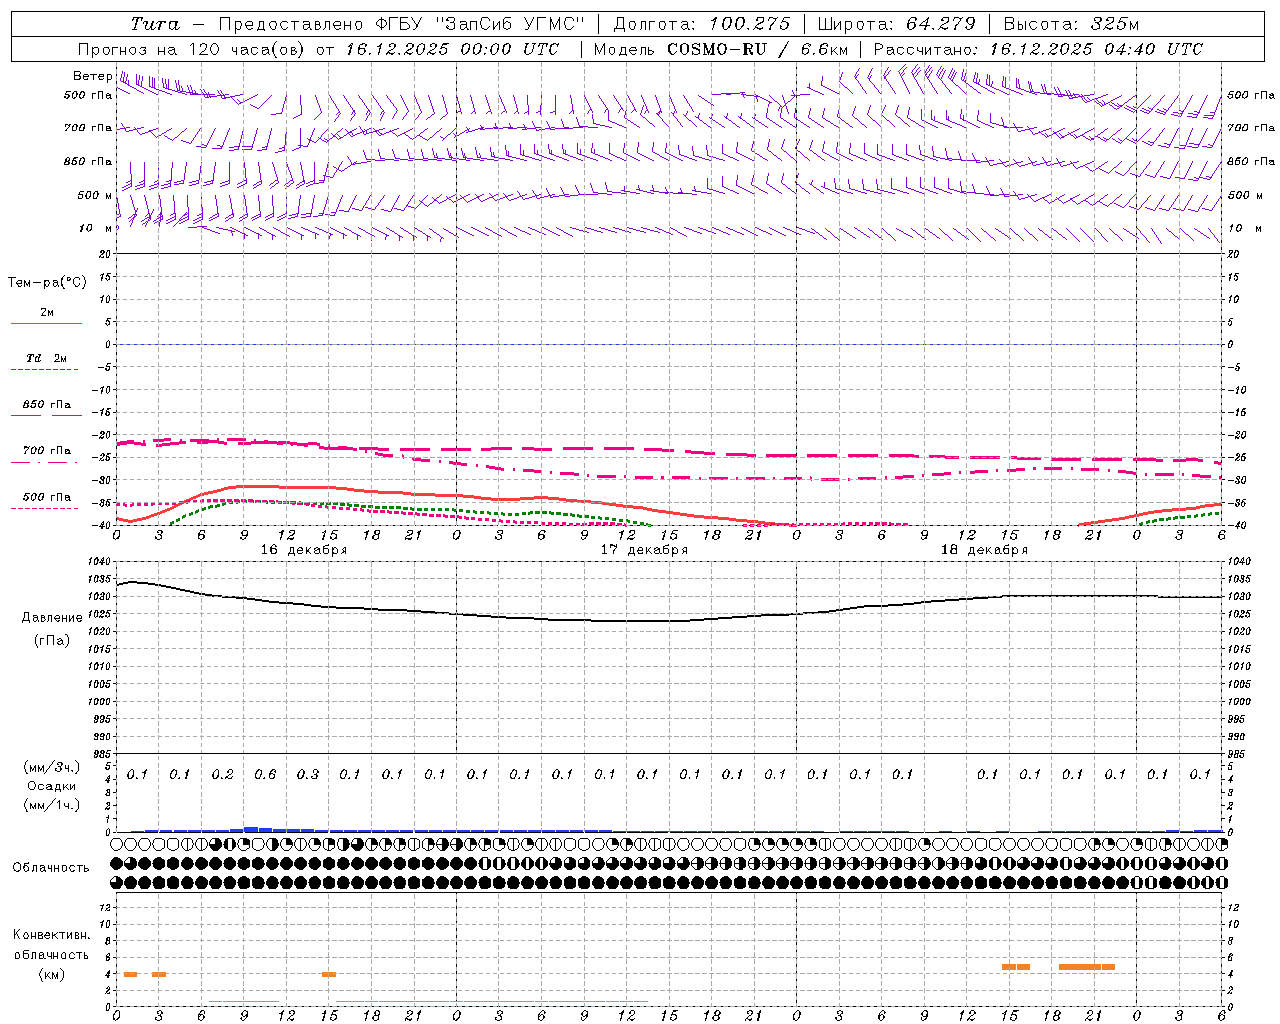Click the "(гПа)" unit under Давление
Image resolution: width=1280 pixels, height=1024 pixels.
point(52,640)
